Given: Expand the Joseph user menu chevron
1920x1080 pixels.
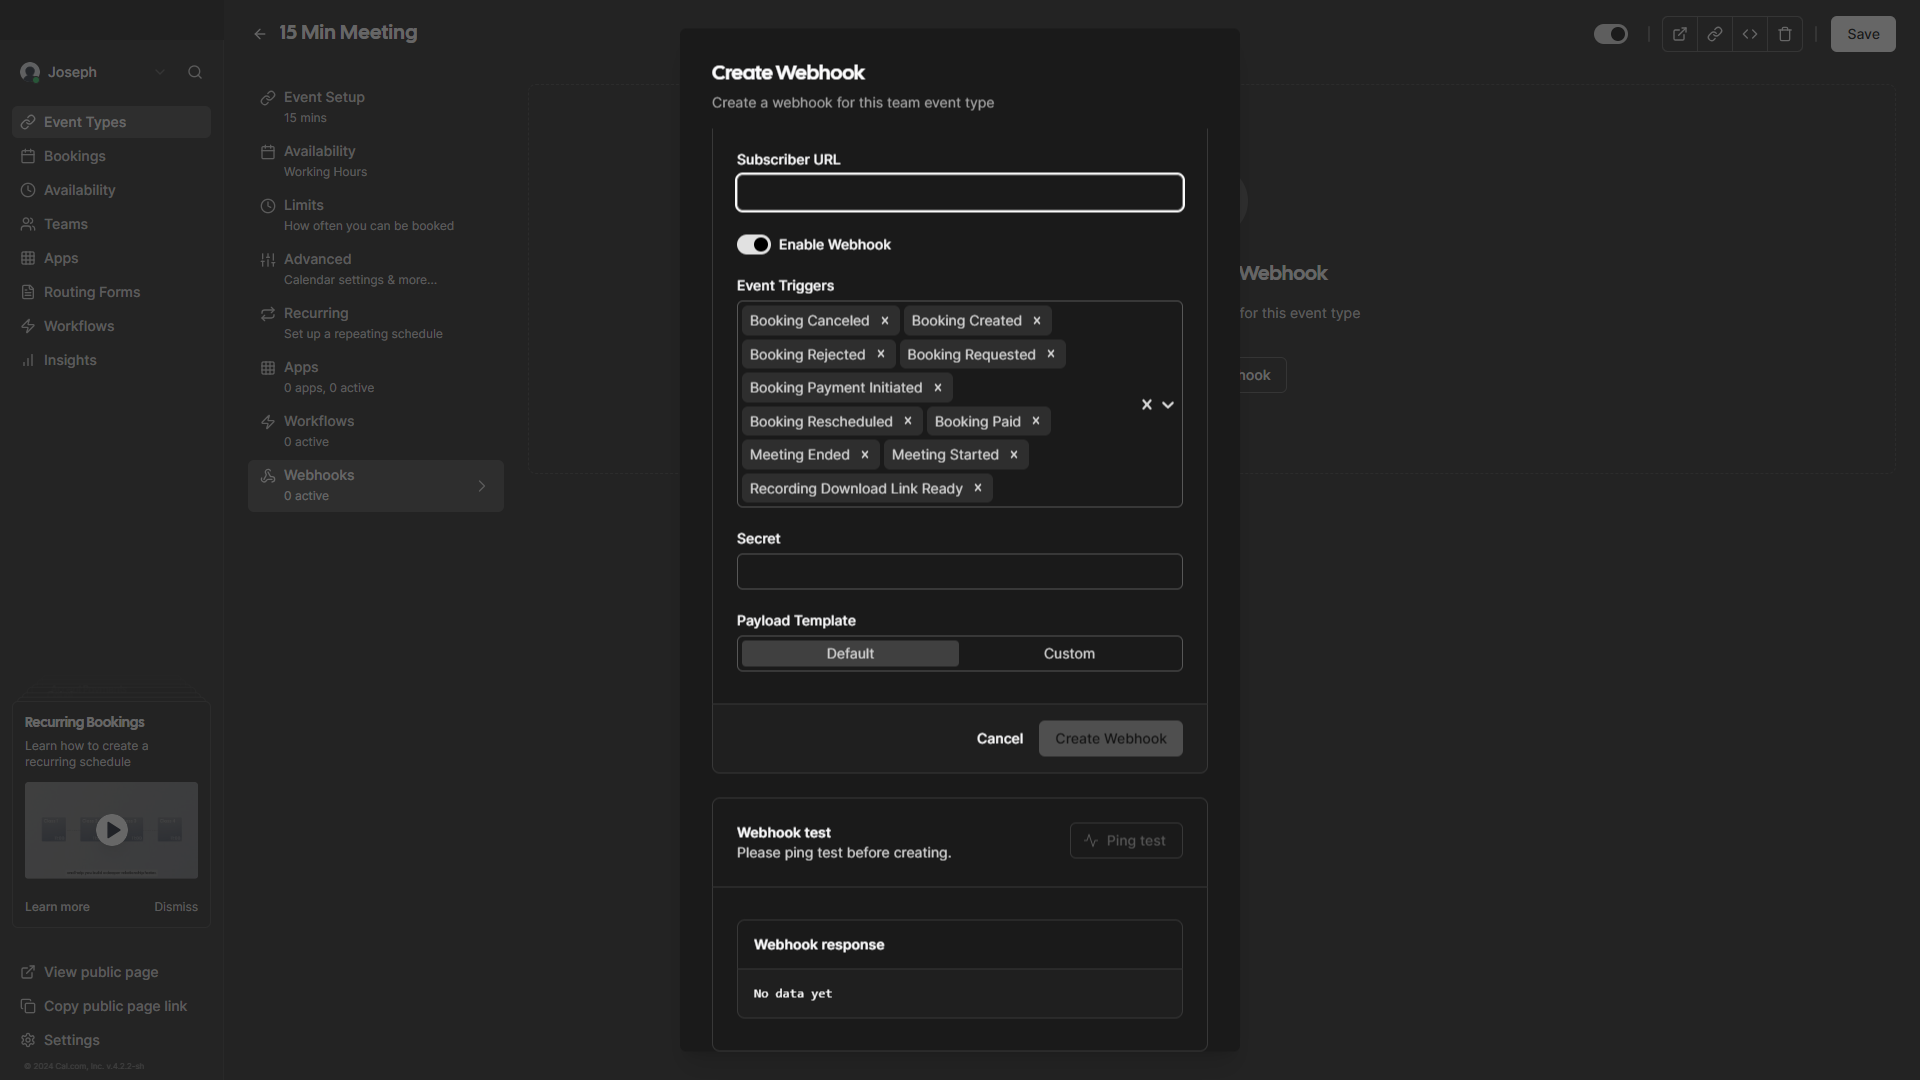Looking at the screenshot, I should click(160, 72).
